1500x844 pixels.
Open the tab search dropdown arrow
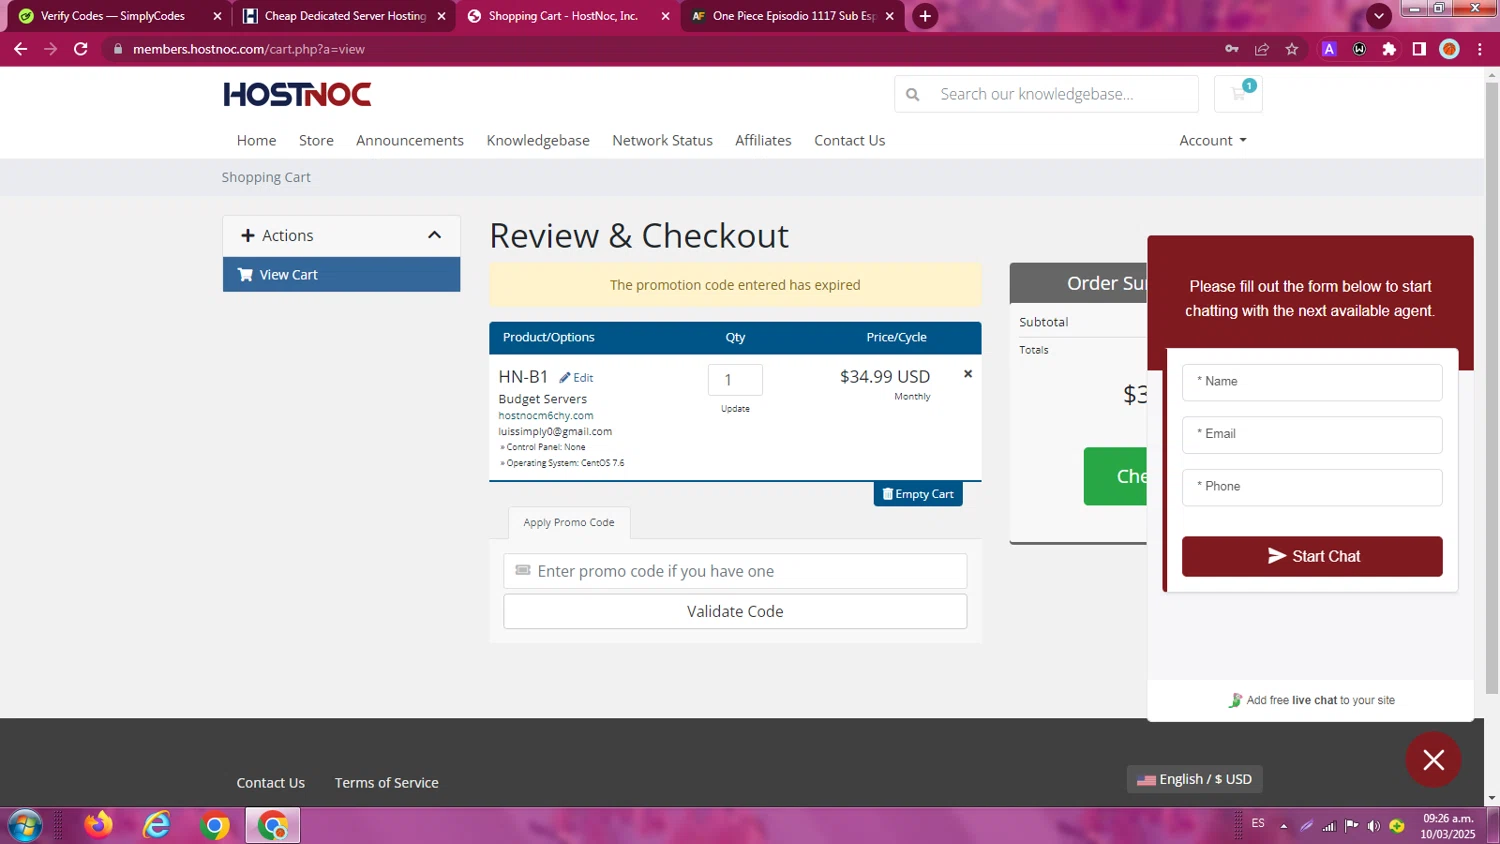coord(1379,16)
